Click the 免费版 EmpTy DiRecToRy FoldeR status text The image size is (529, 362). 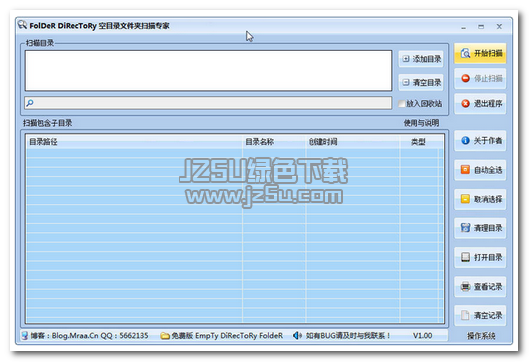pos(227,336)
